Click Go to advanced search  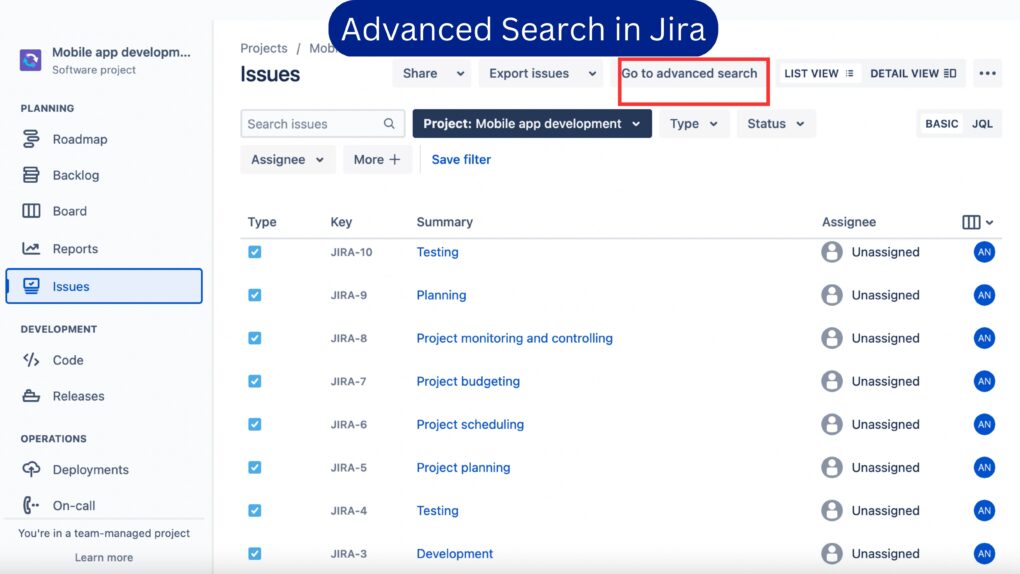coord(689,74)
